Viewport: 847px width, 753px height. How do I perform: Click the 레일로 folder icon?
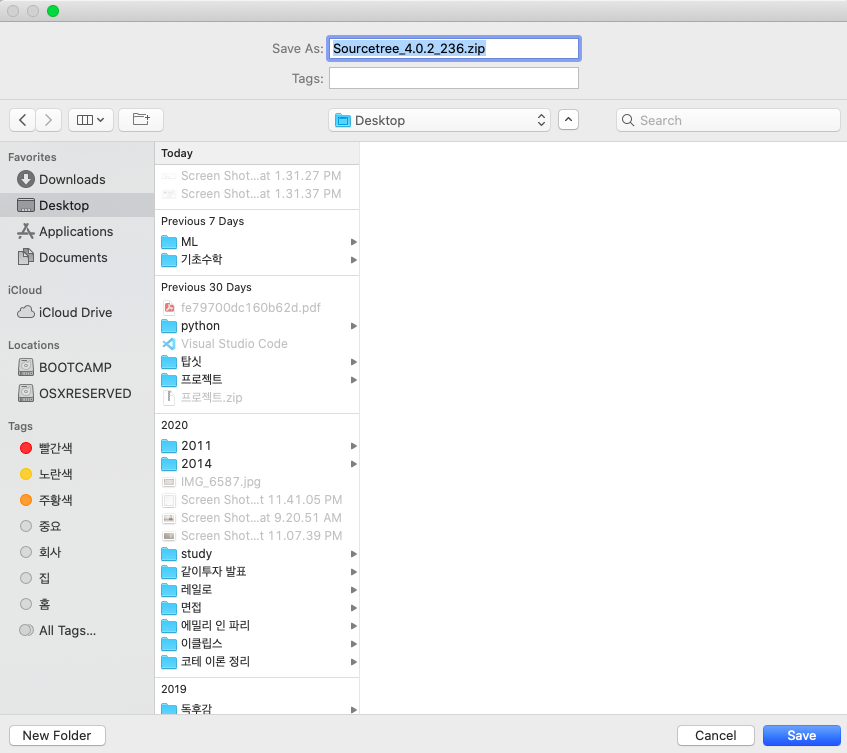point(169,590)
